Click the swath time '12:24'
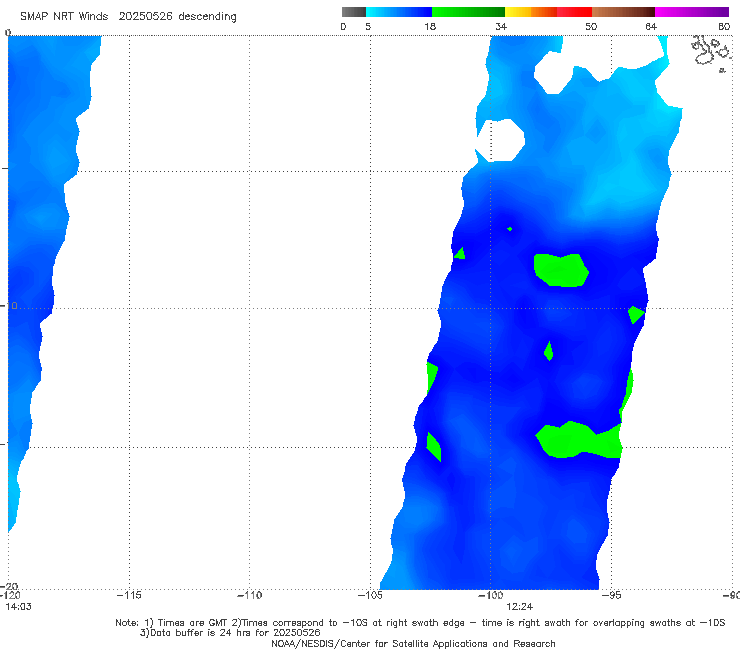This screenshot has height=650, width=740. point(520,607)
